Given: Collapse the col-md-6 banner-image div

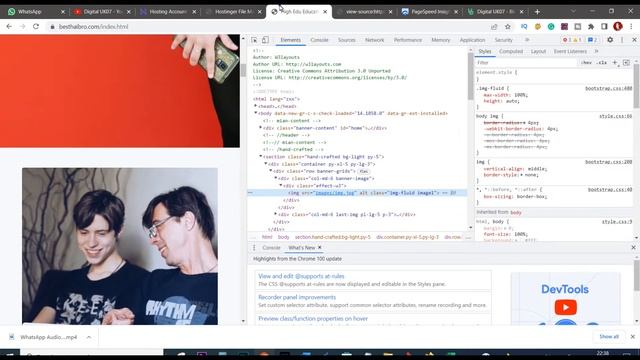Looking at the screenshot, I should 276,178.
